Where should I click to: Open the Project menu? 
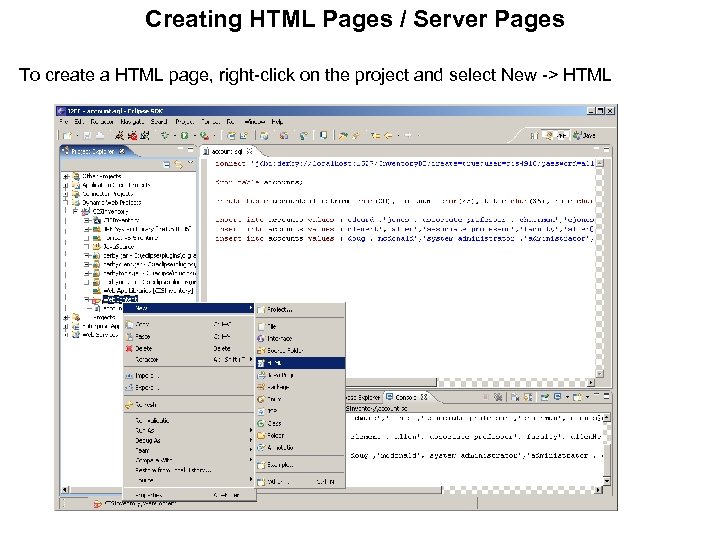point(185,122)
